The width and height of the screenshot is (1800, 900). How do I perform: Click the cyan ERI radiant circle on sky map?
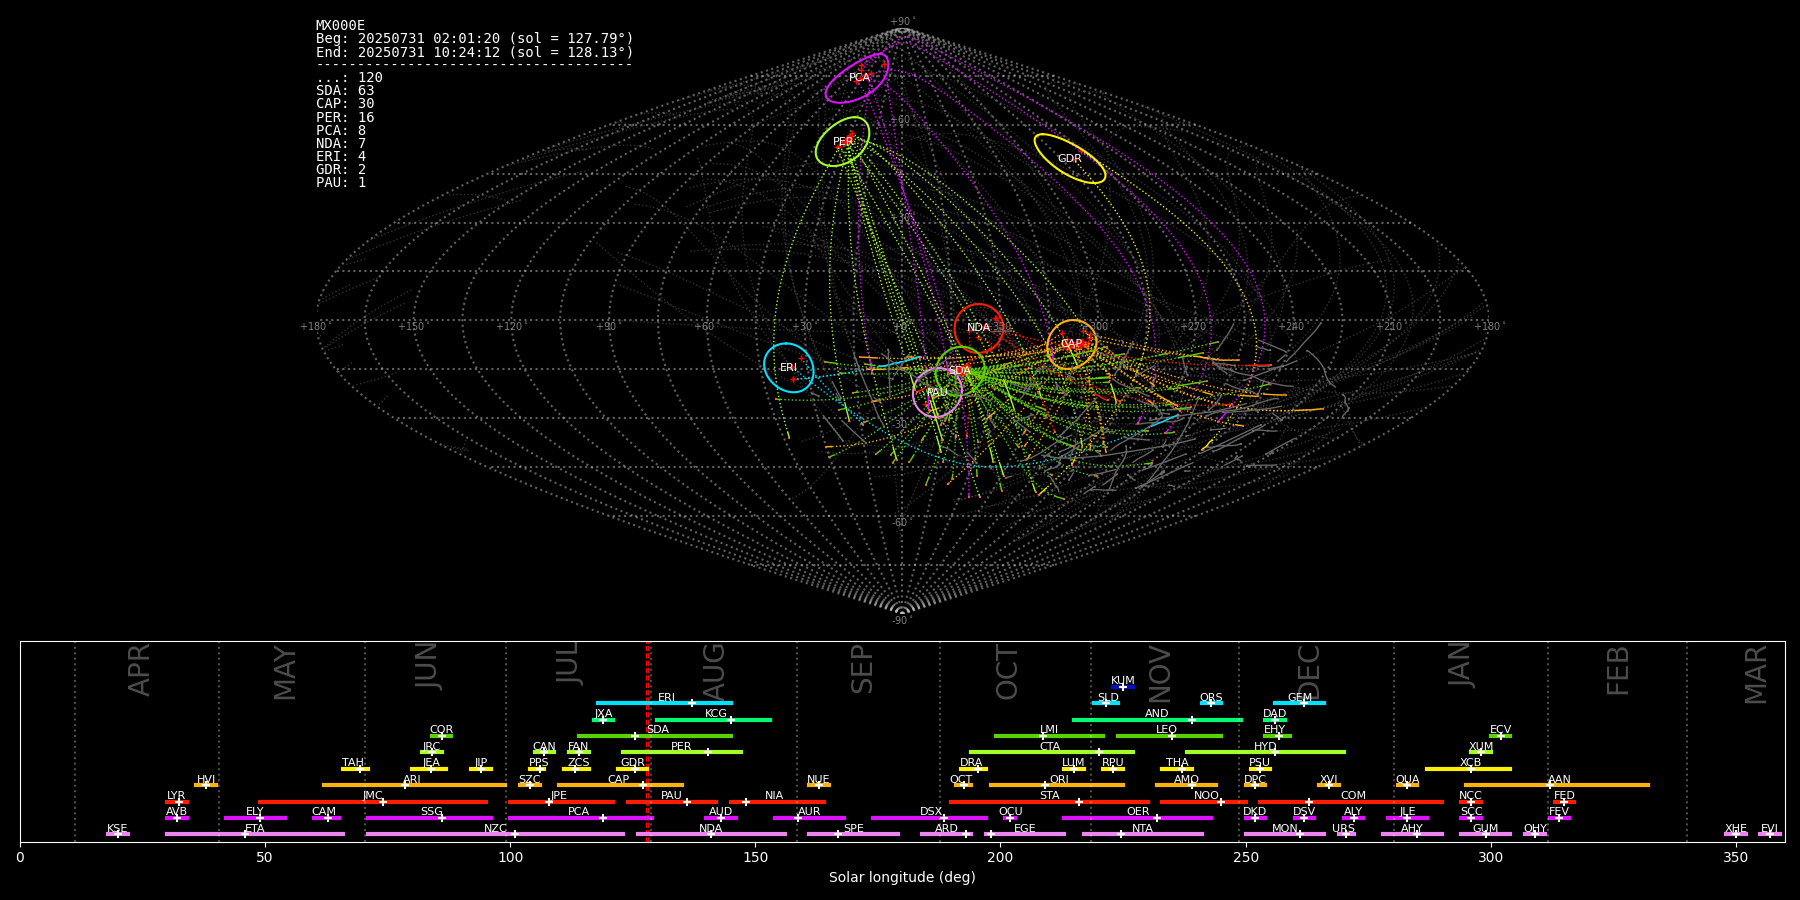coord(789,367)
